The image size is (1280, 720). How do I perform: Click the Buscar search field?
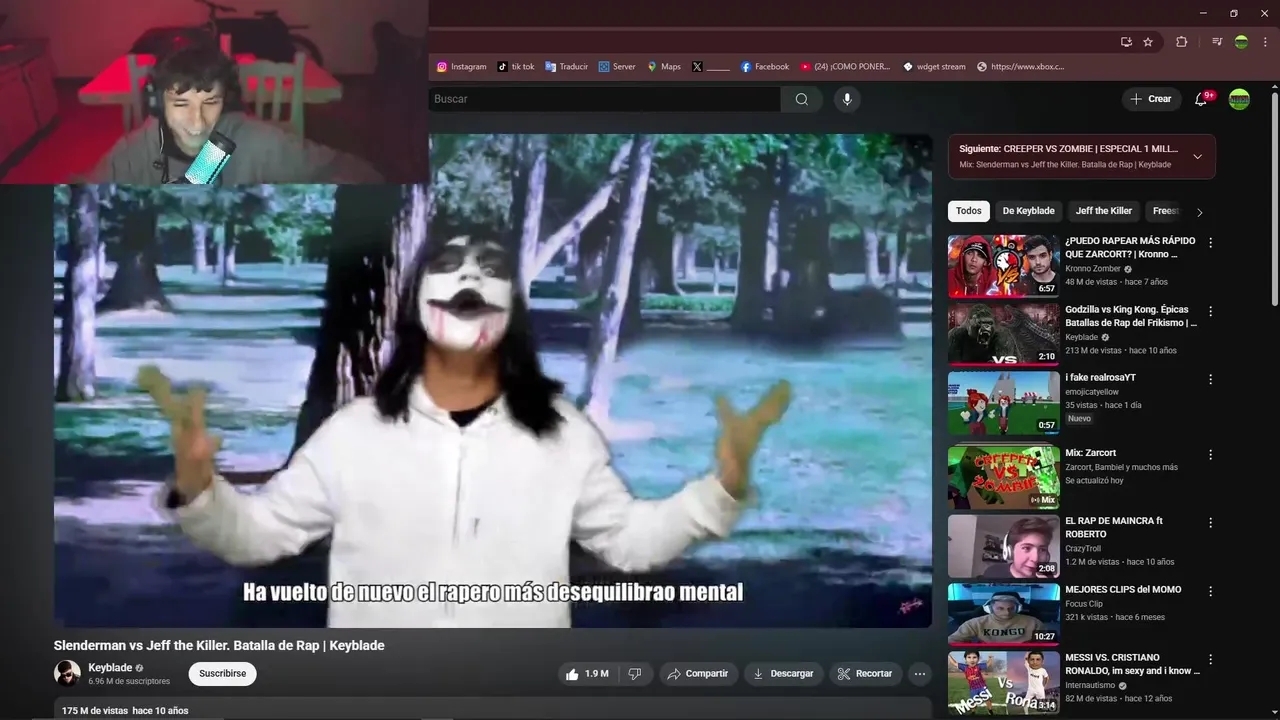(604, 99)
